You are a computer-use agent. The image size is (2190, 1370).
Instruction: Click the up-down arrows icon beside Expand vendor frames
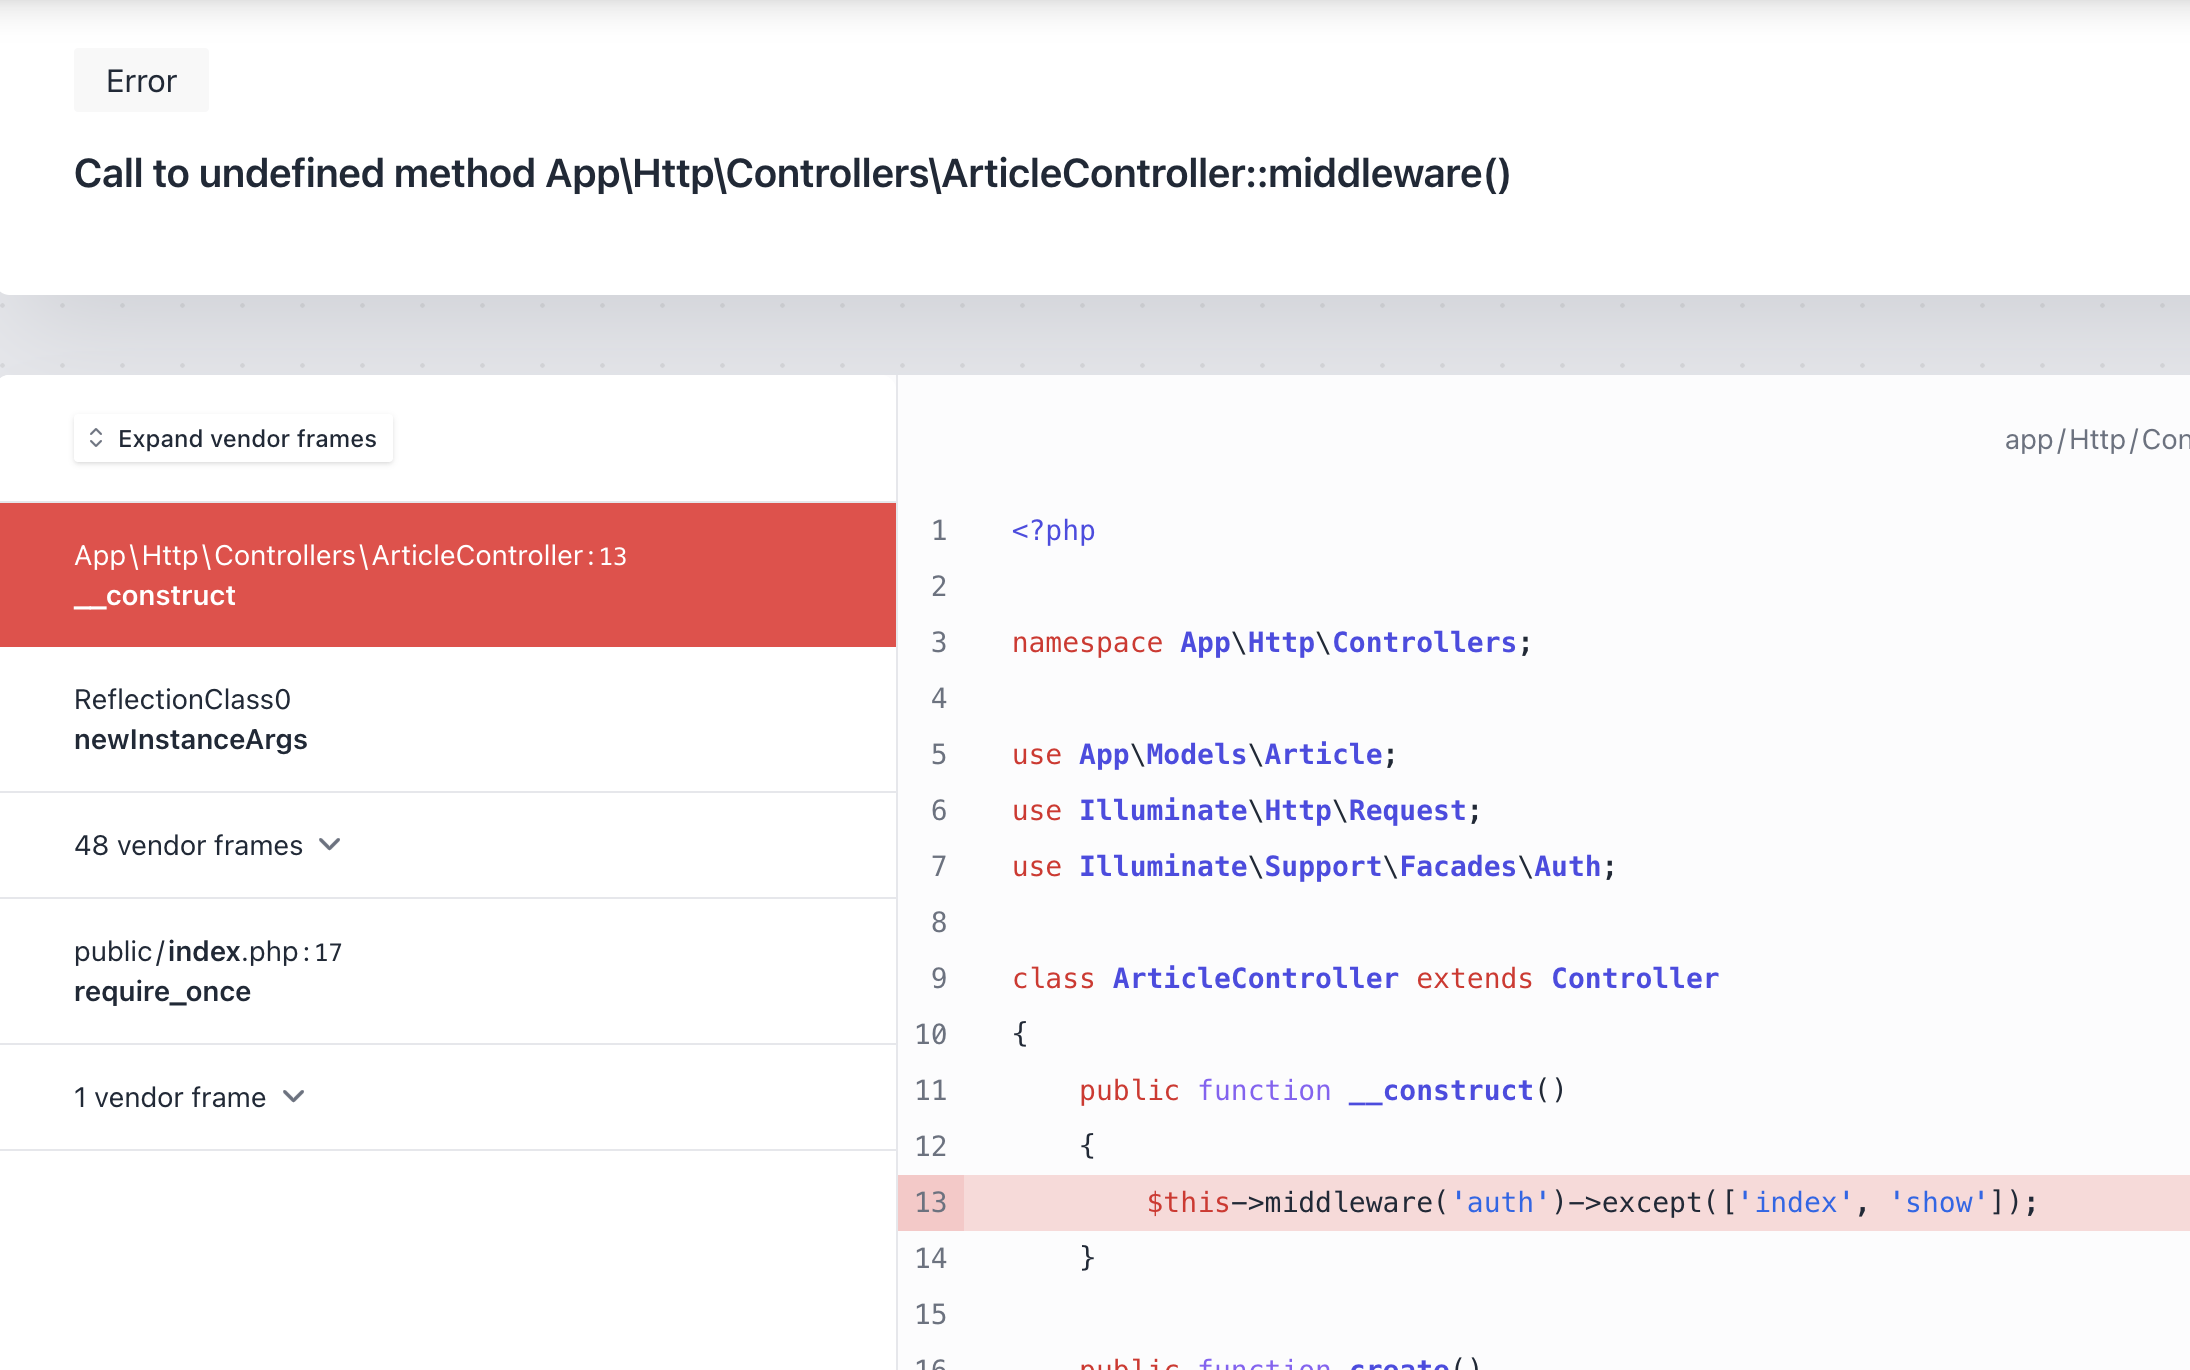96,438
